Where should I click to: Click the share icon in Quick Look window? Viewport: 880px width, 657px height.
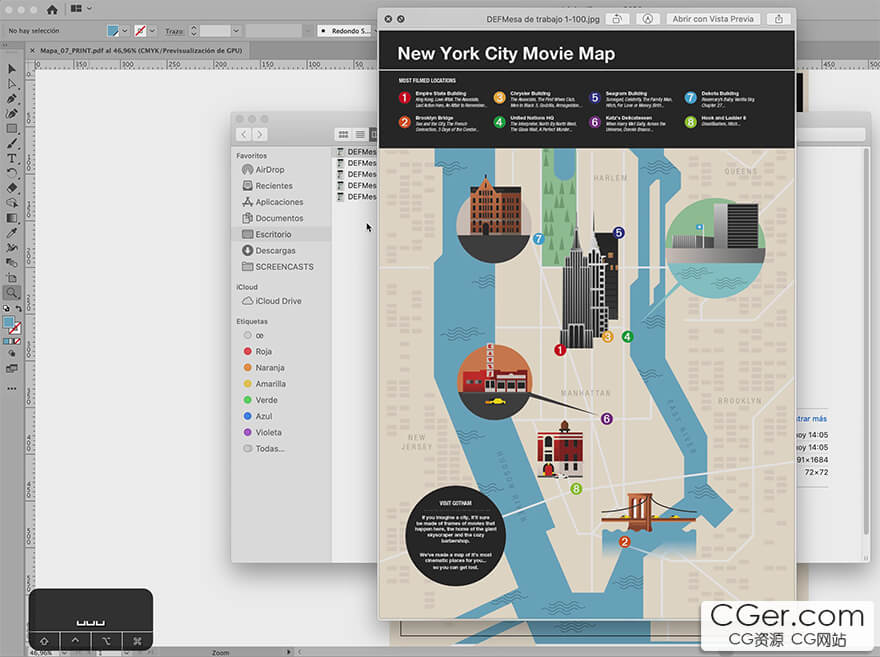click(779, 19)
